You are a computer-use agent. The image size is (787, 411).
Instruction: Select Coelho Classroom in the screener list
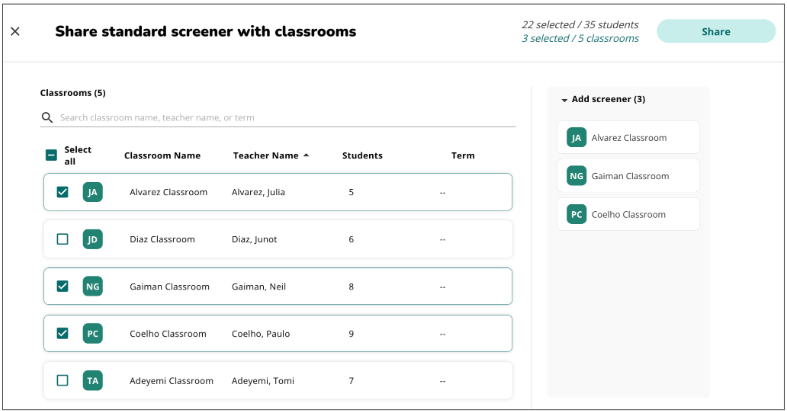click(628, 214)
